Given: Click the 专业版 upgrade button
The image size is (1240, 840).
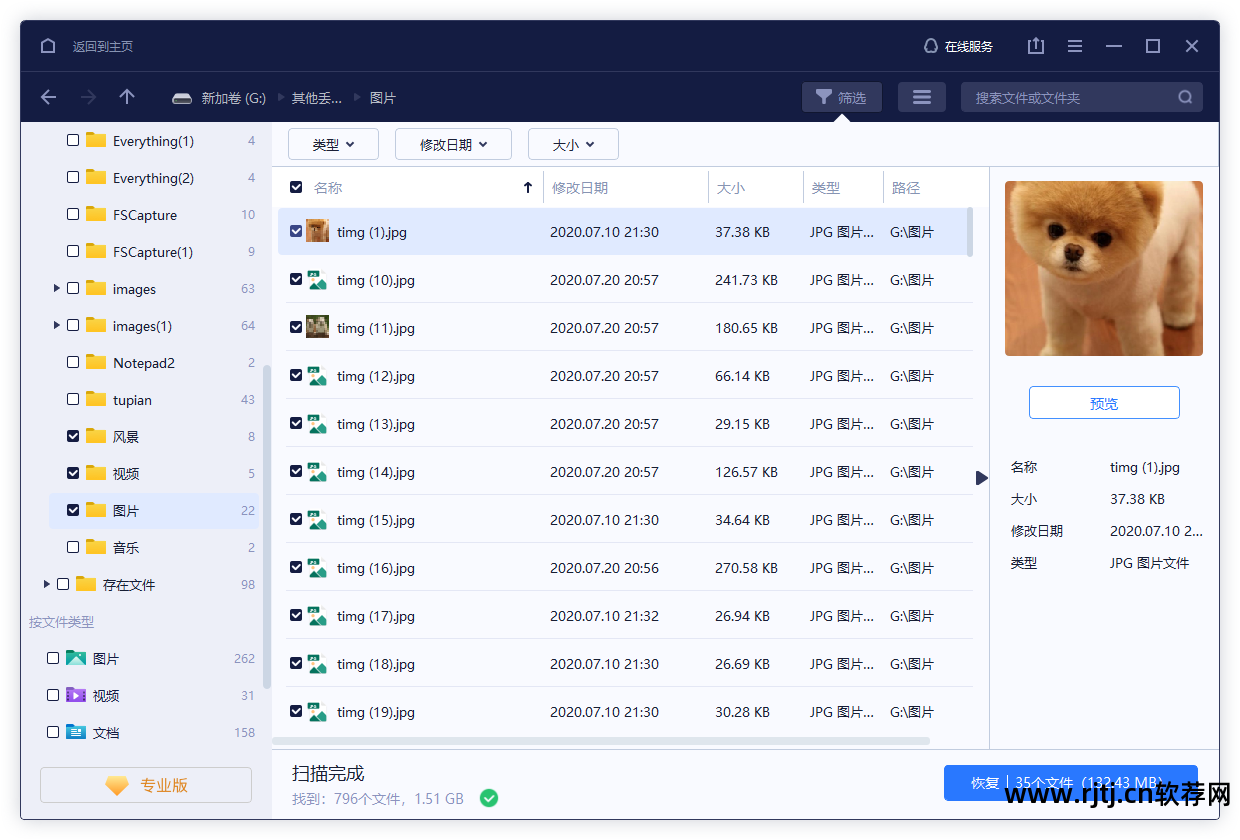Looking at the screenshot, I should (146, 785).
